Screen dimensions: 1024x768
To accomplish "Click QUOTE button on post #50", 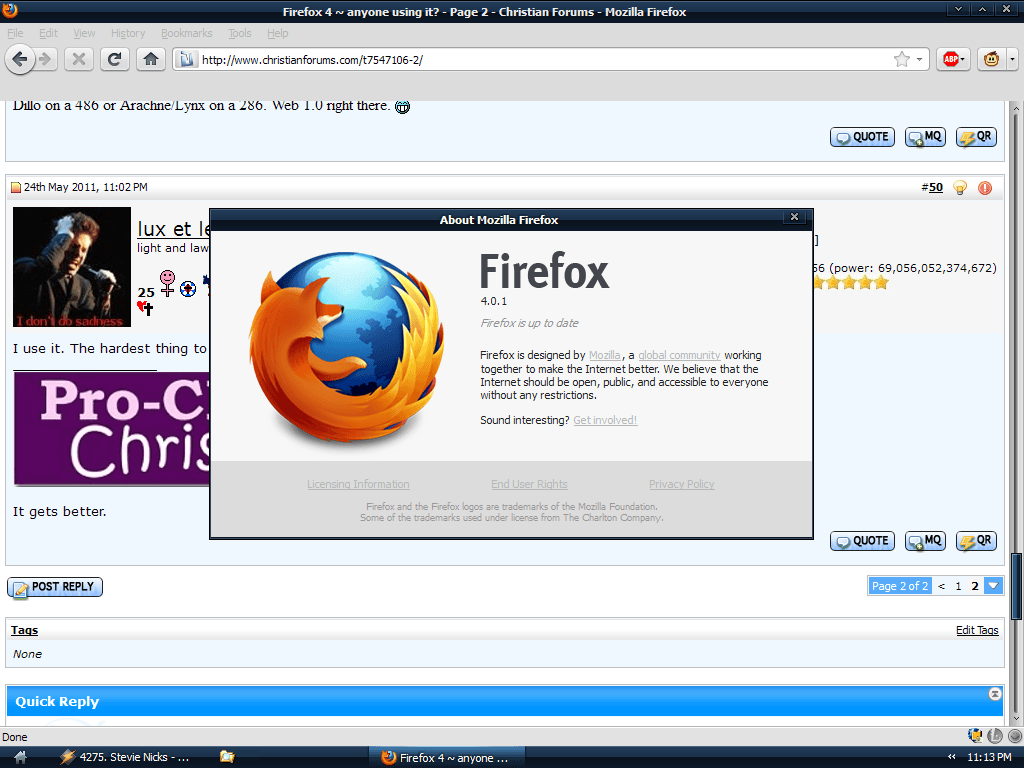I will 863,541.
